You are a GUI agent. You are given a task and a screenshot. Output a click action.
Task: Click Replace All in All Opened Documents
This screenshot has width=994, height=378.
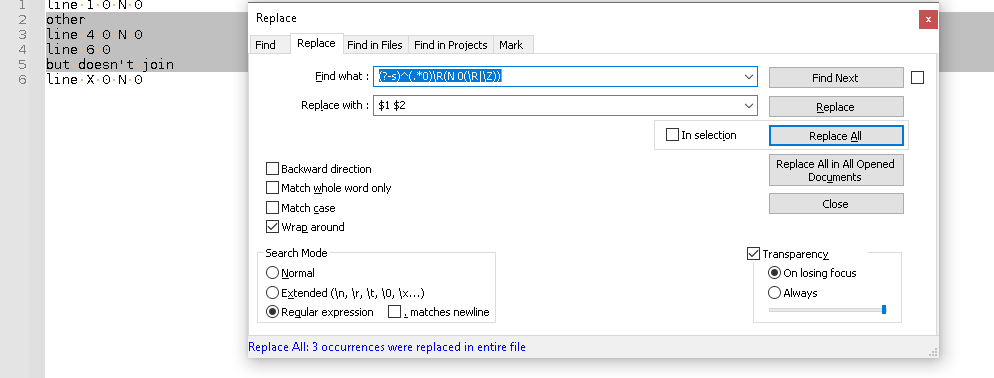836,170
